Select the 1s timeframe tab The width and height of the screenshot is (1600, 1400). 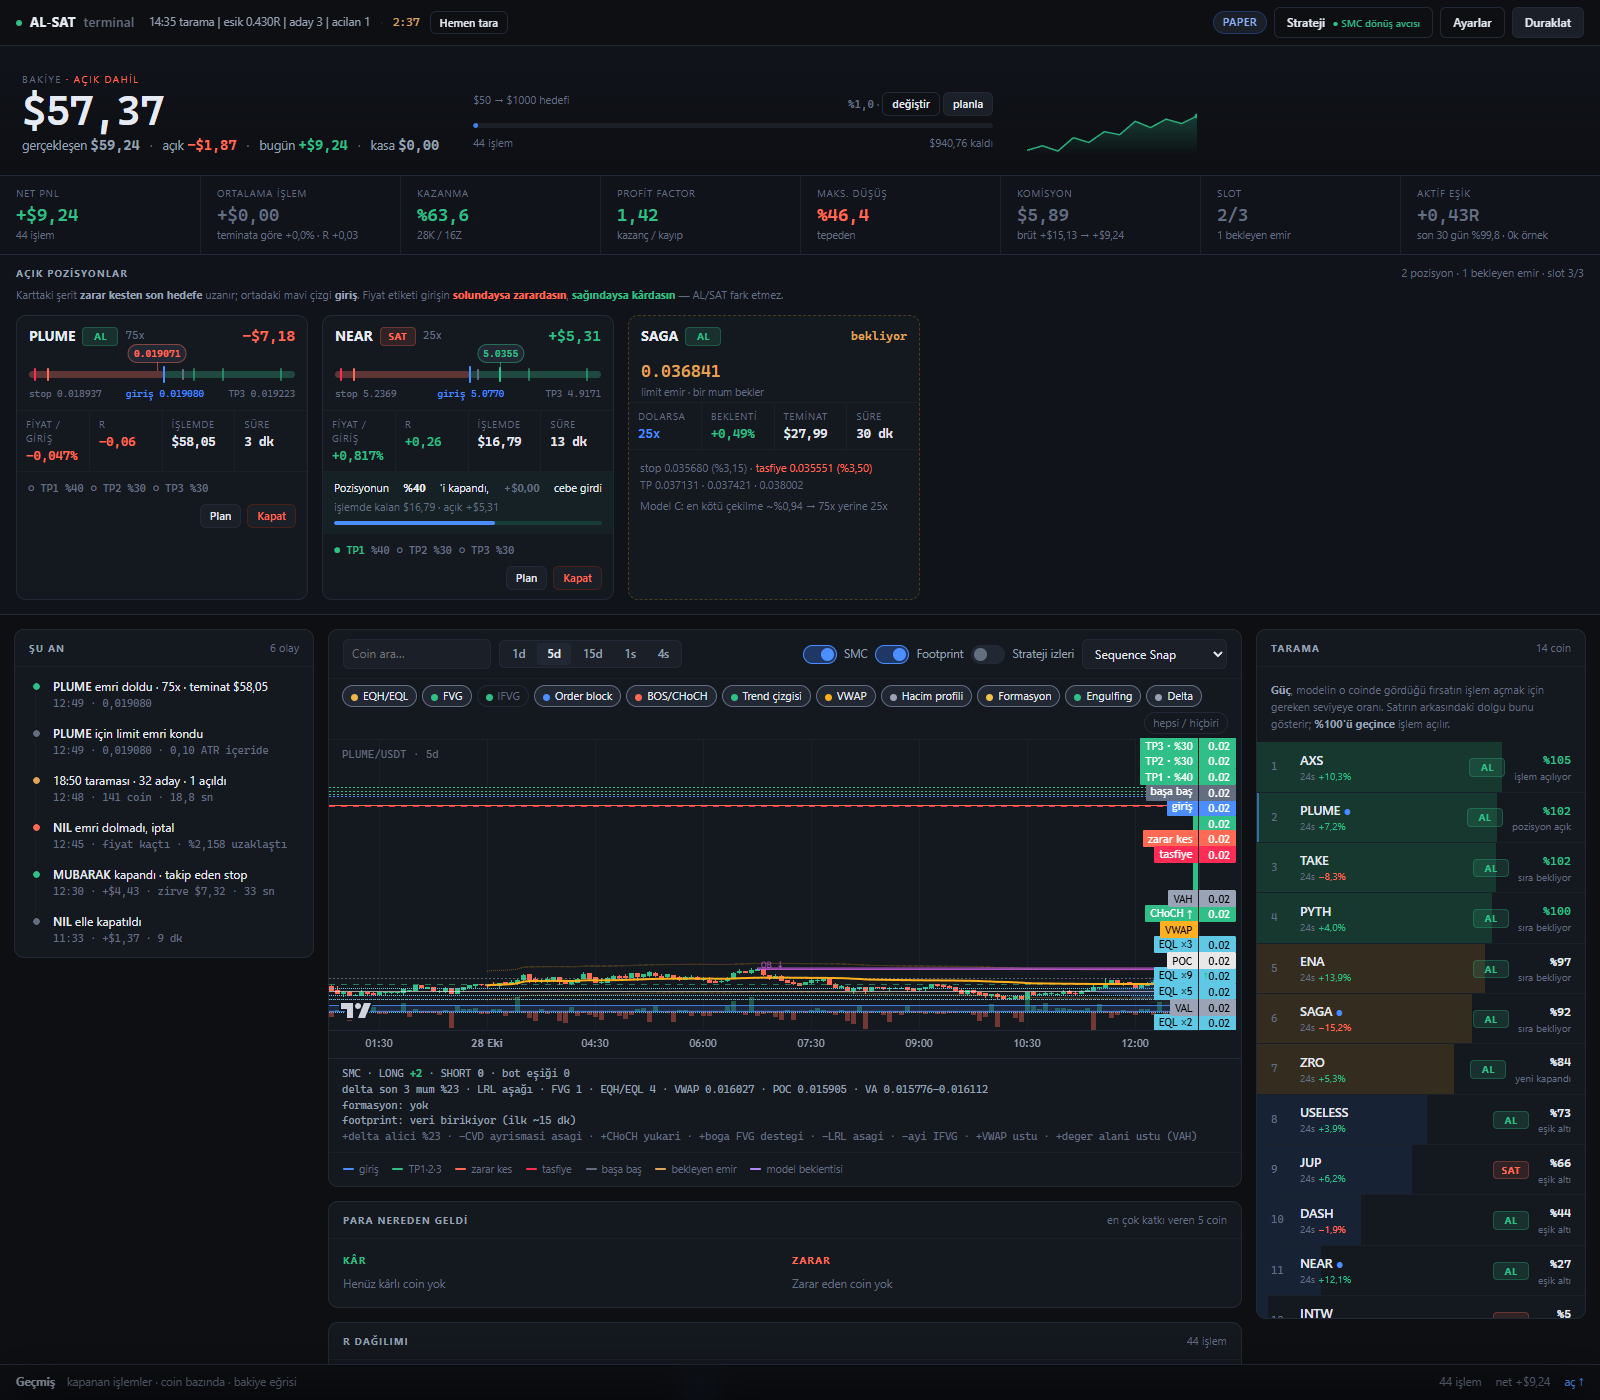pos(630,654)
